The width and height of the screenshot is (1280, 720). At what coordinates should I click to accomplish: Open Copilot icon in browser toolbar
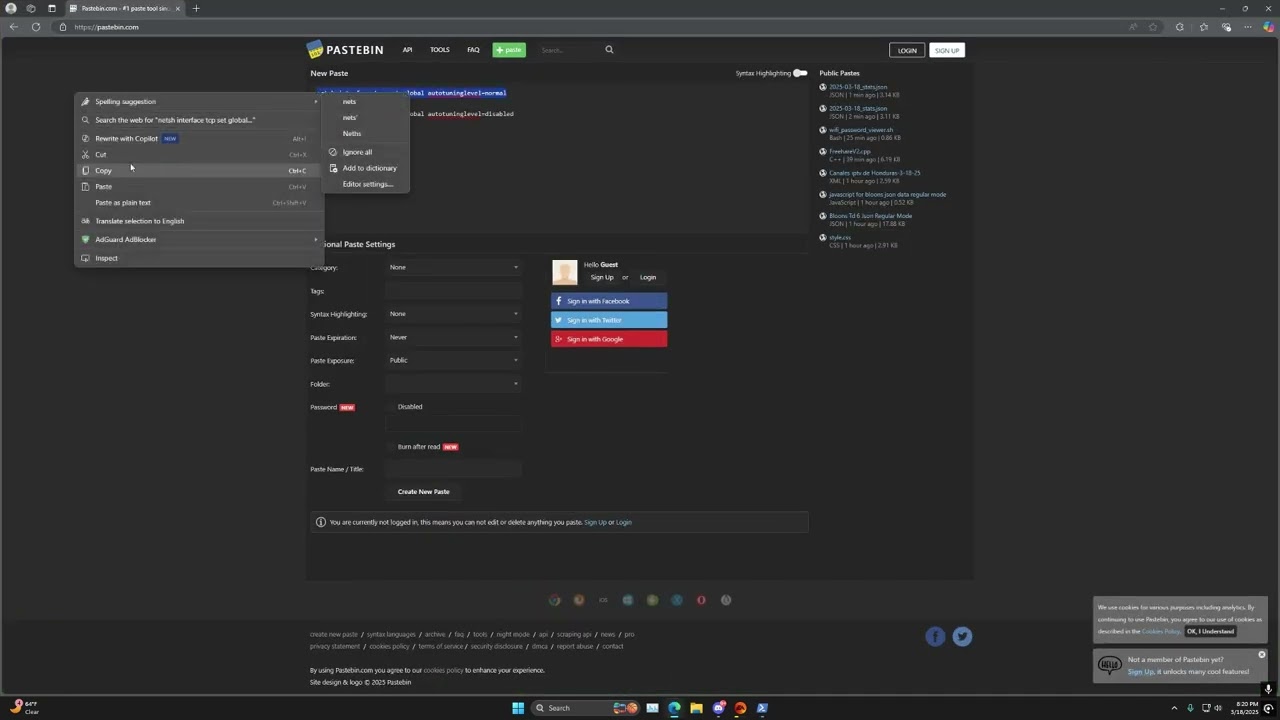[1269, 27]
